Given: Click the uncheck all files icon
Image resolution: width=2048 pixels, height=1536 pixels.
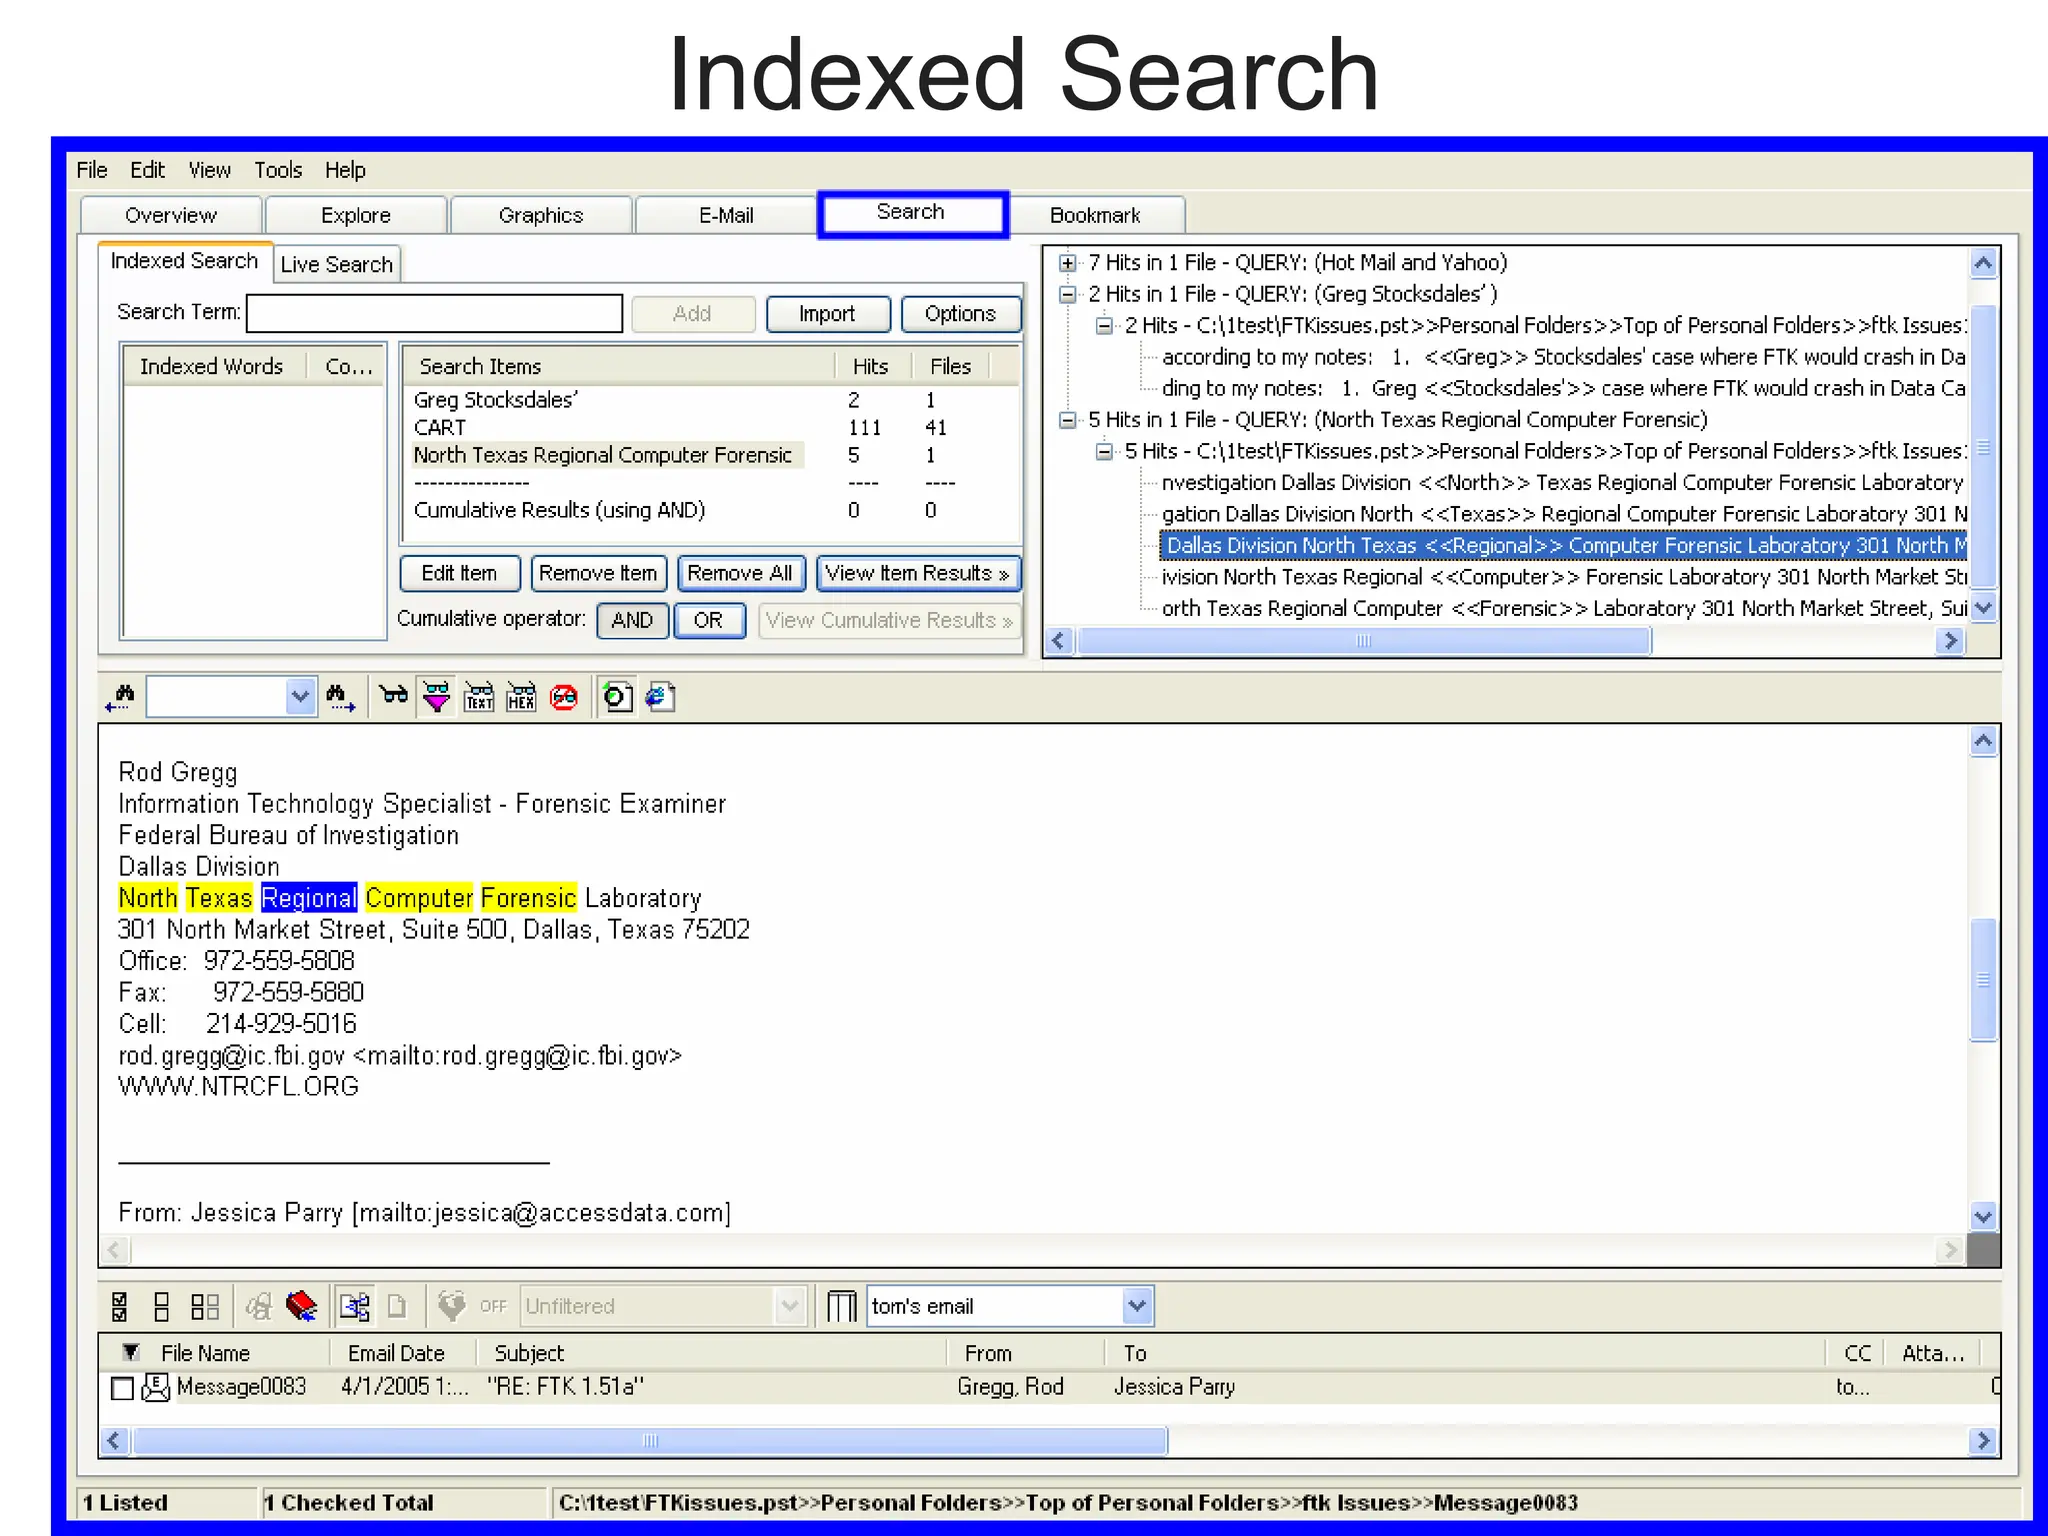Looking at the screenshot, I should [x=161, y=1306].
